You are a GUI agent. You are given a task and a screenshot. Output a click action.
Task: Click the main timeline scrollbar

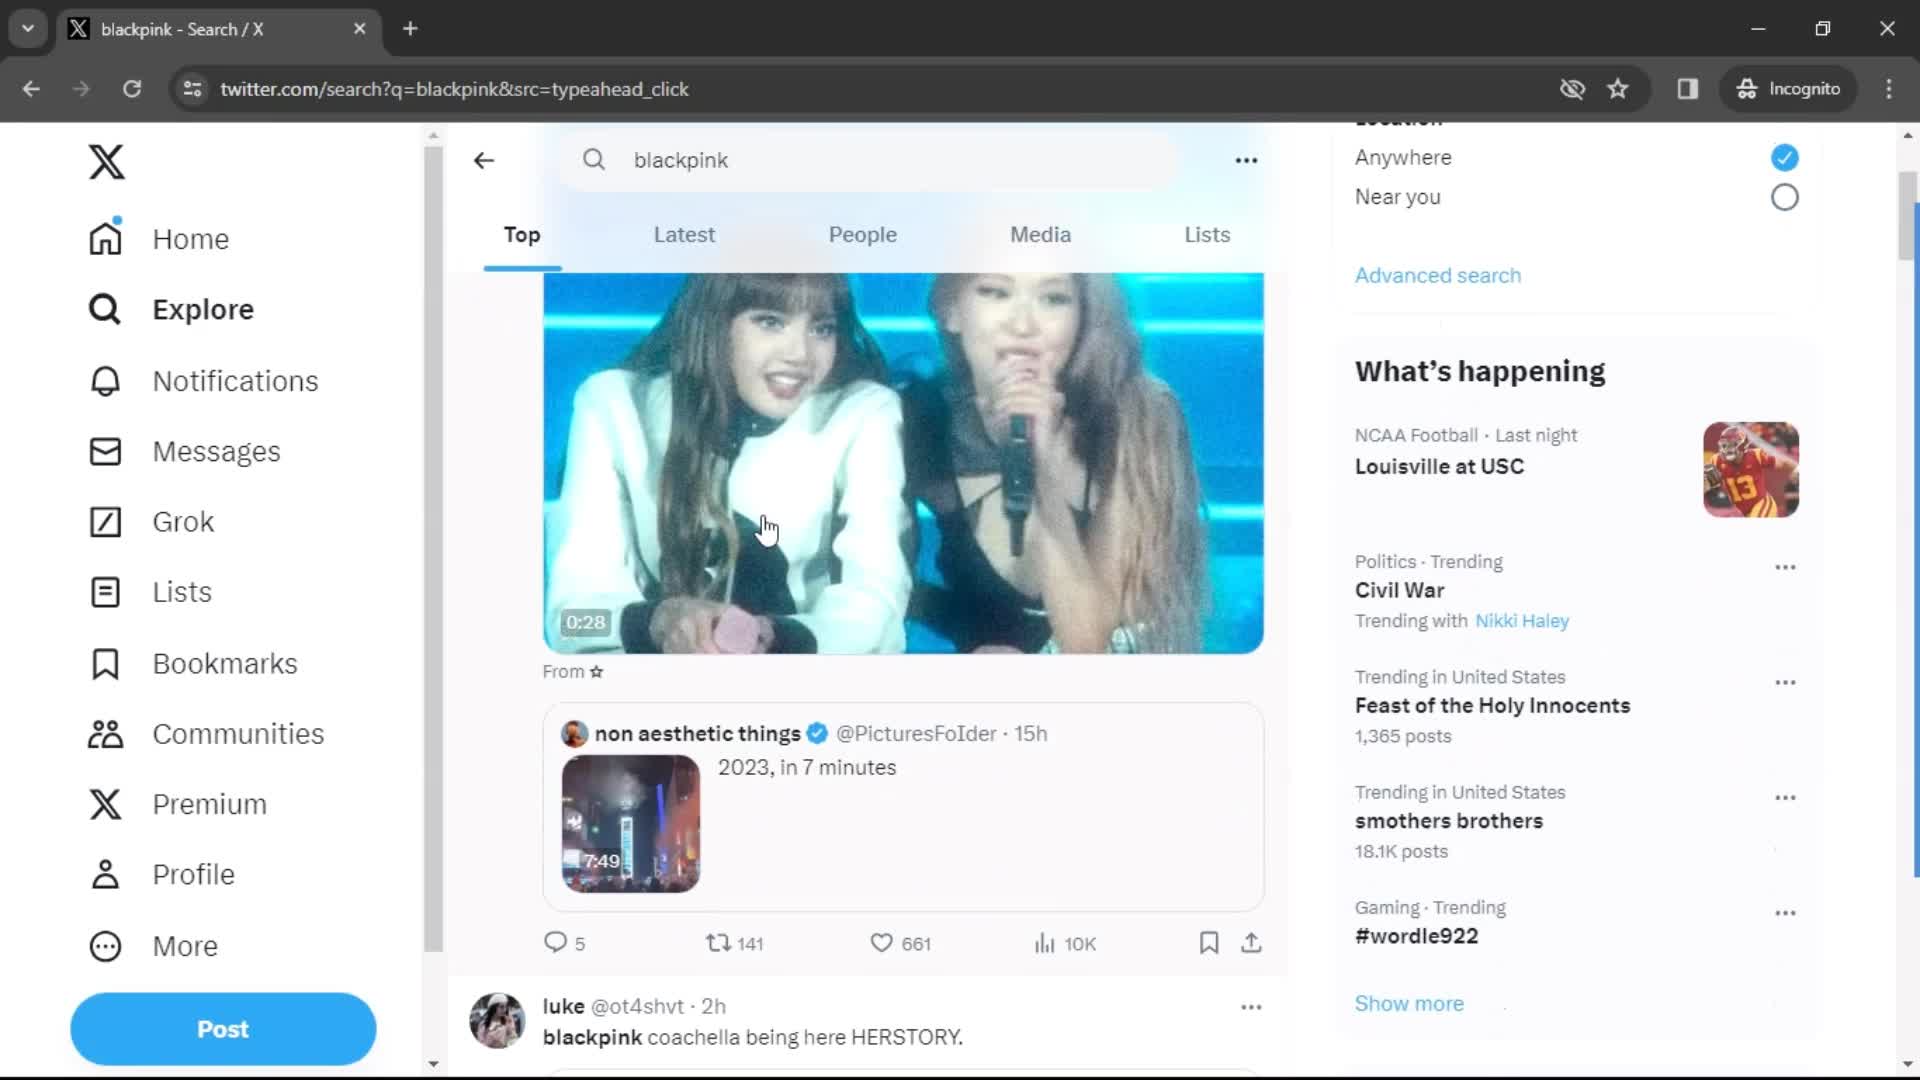[x=433, y=548]
